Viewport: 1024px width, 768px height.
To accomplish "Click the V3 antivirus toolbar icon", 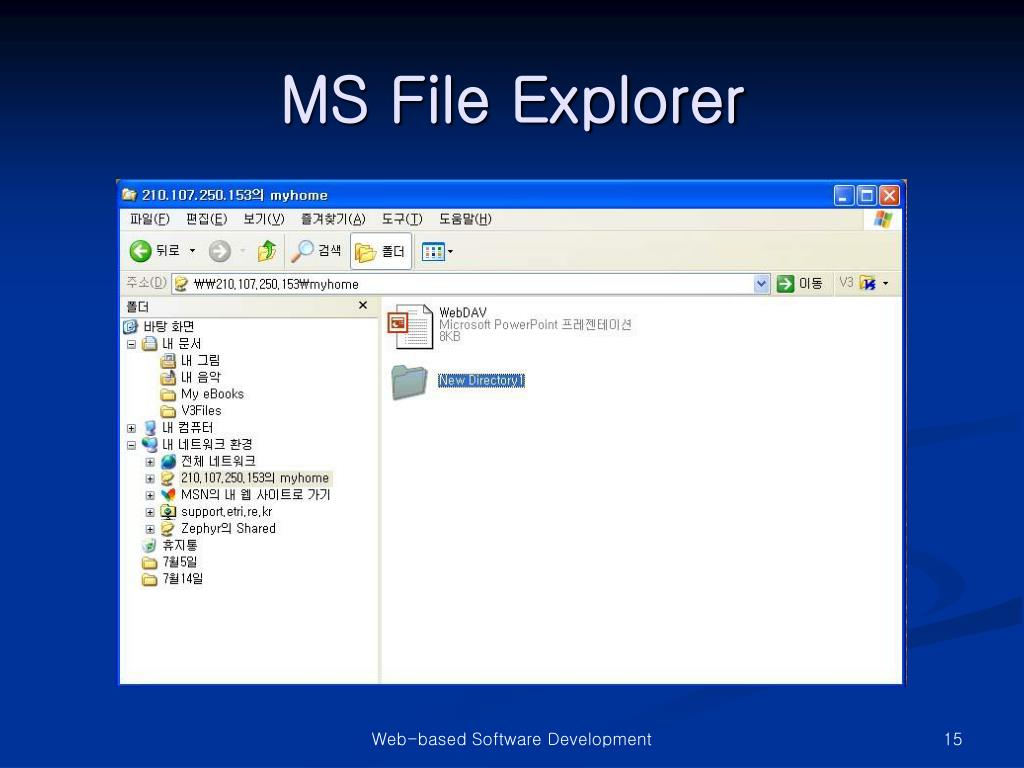I will point(867,283).
